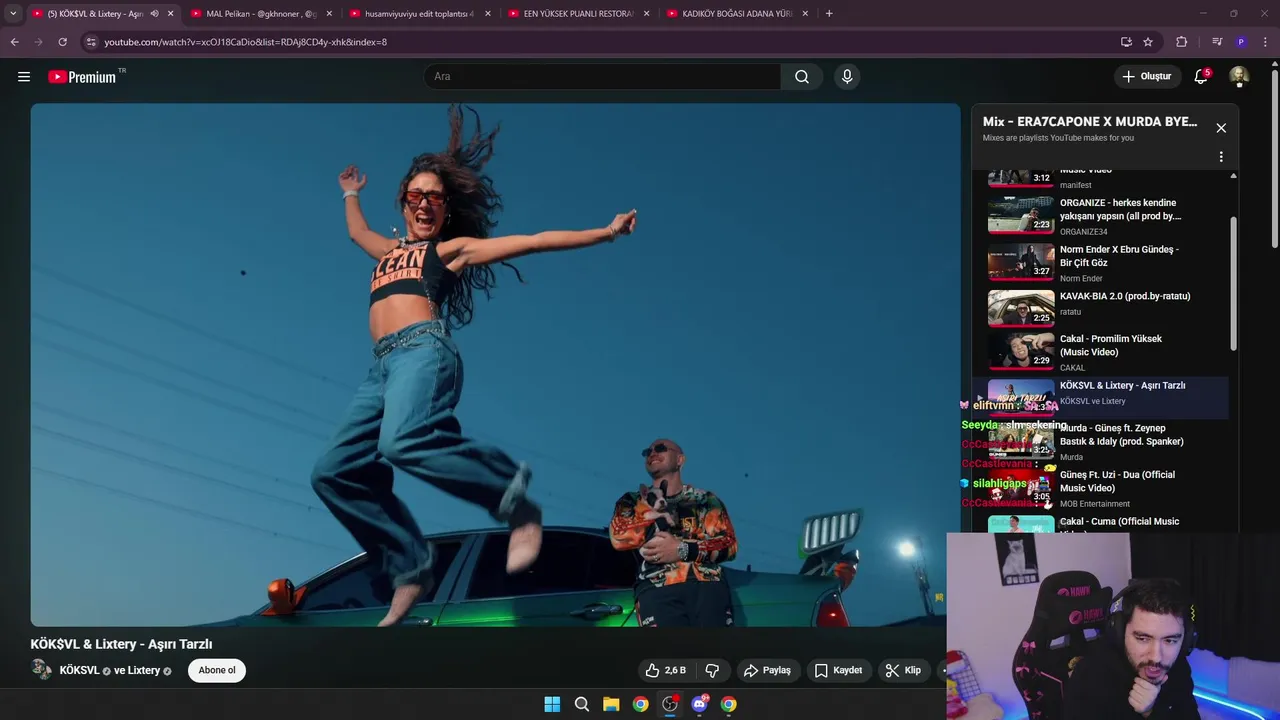Open new browser tab

(829, 14)
